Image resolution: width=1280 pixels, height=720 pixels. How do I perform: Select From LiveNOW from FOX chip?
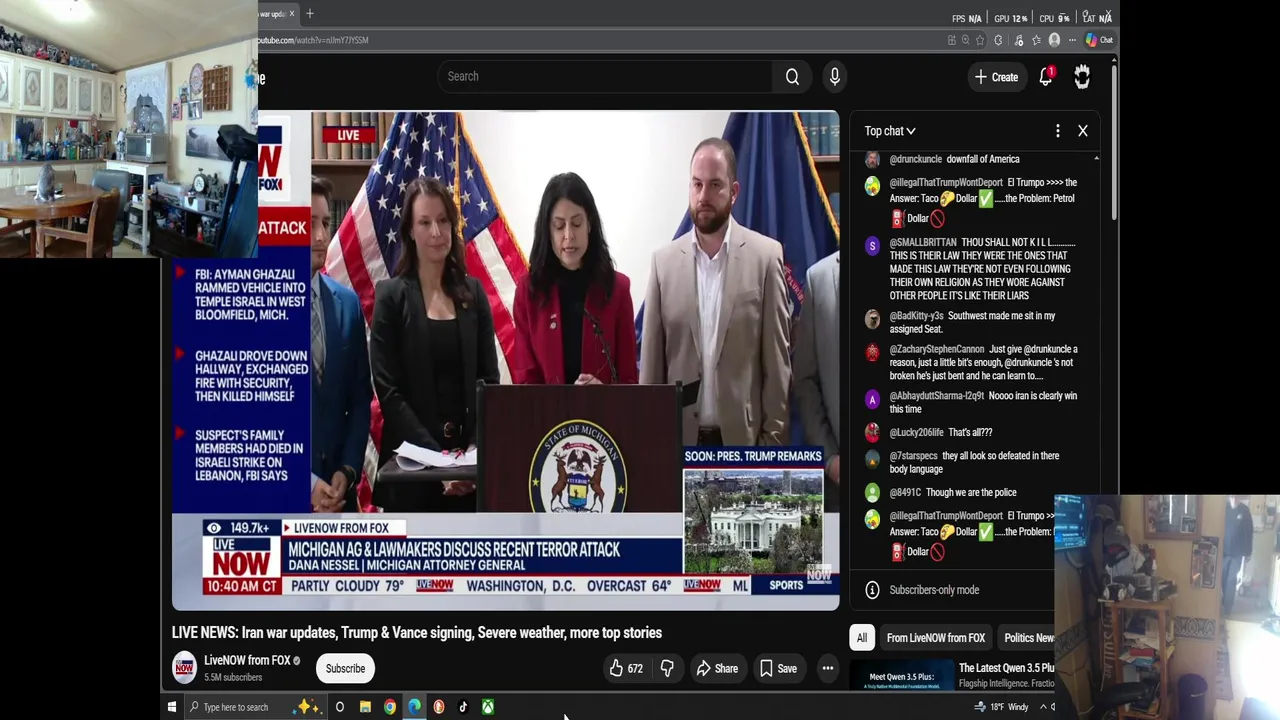pos(935,638)
